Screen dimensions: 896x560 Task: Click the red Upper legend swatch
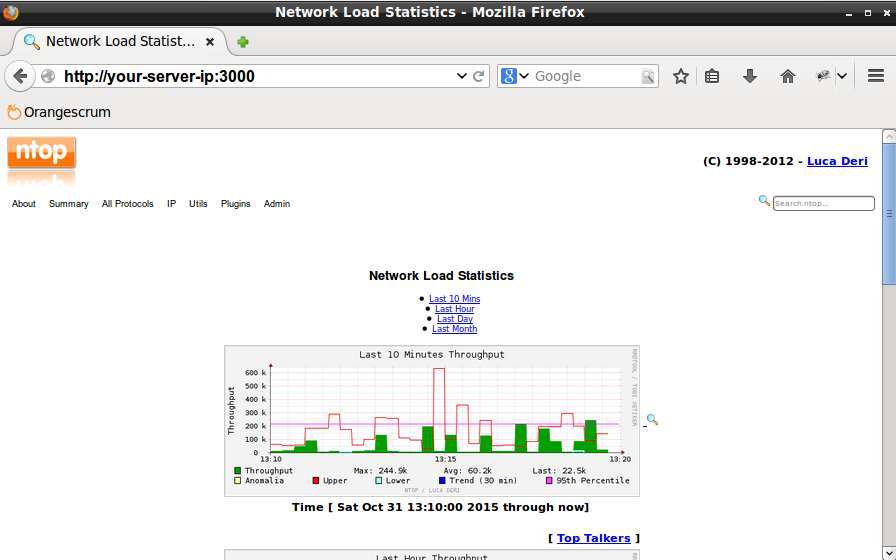click(x=315, y=481)
